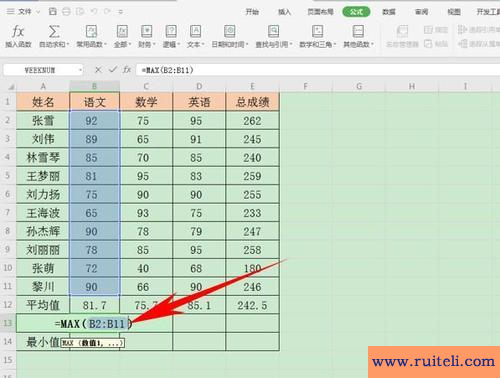Viewport: 500px width, 378px height.
Task: Click the 粘贴 button under 指定
Action: click(x=436, y=44)
